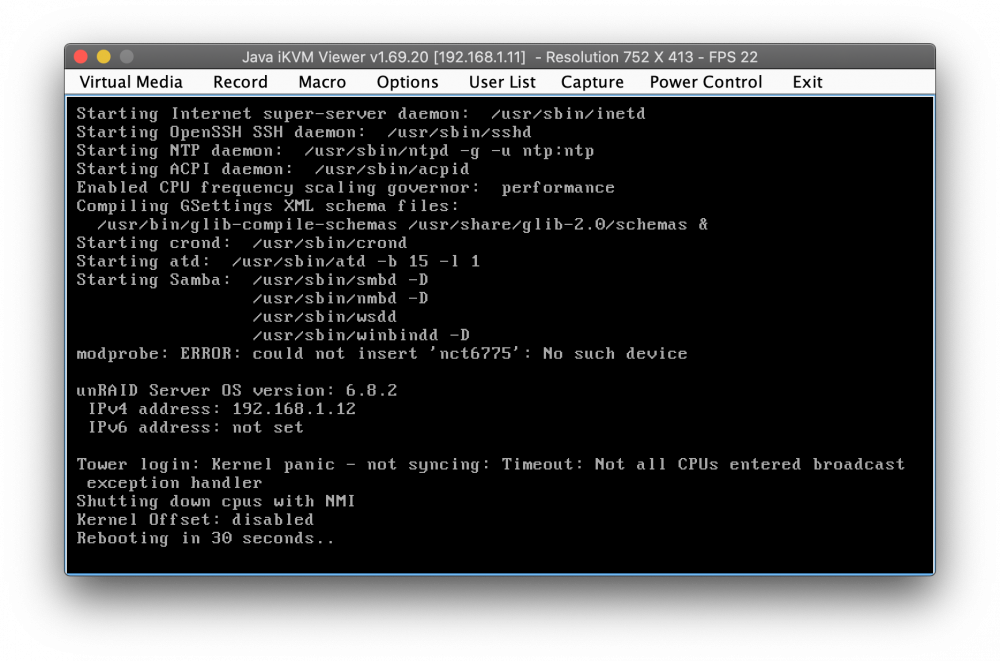Open the Record menu
The height and width of the screenshot is (661, 1000).
pos(240,82)
